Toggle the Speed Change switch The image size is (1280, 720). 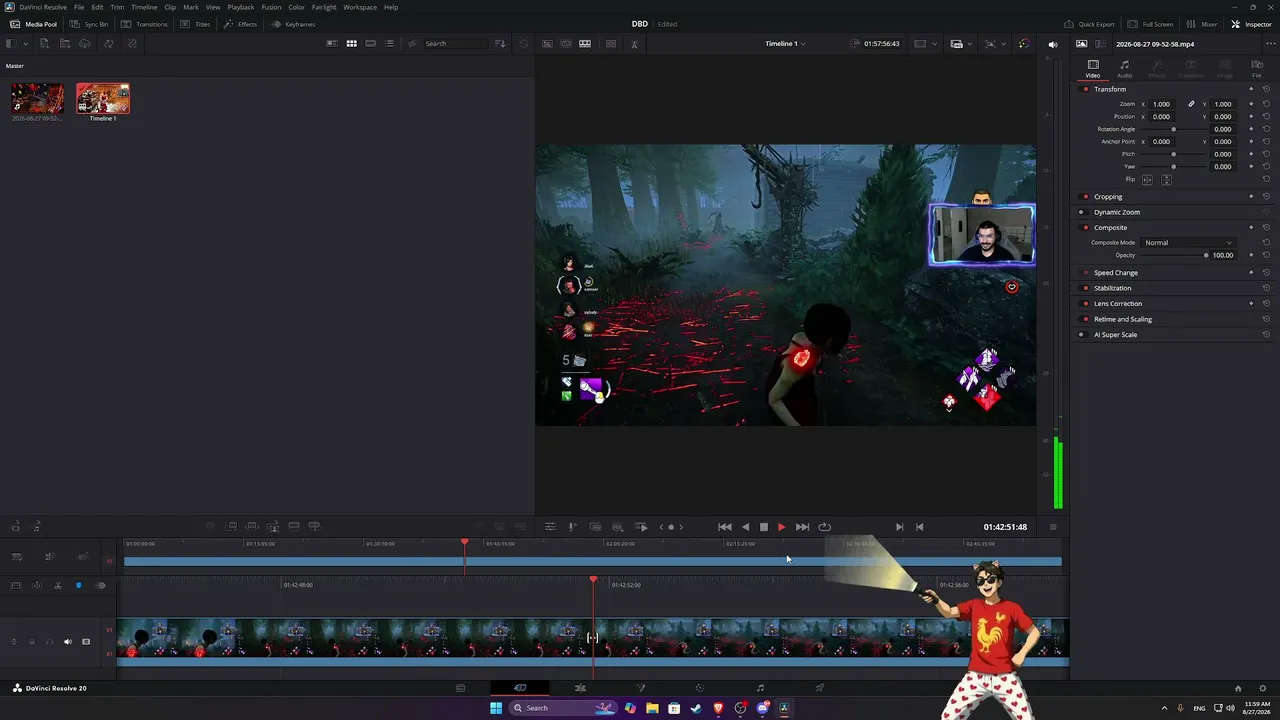tap(1085, 273)
